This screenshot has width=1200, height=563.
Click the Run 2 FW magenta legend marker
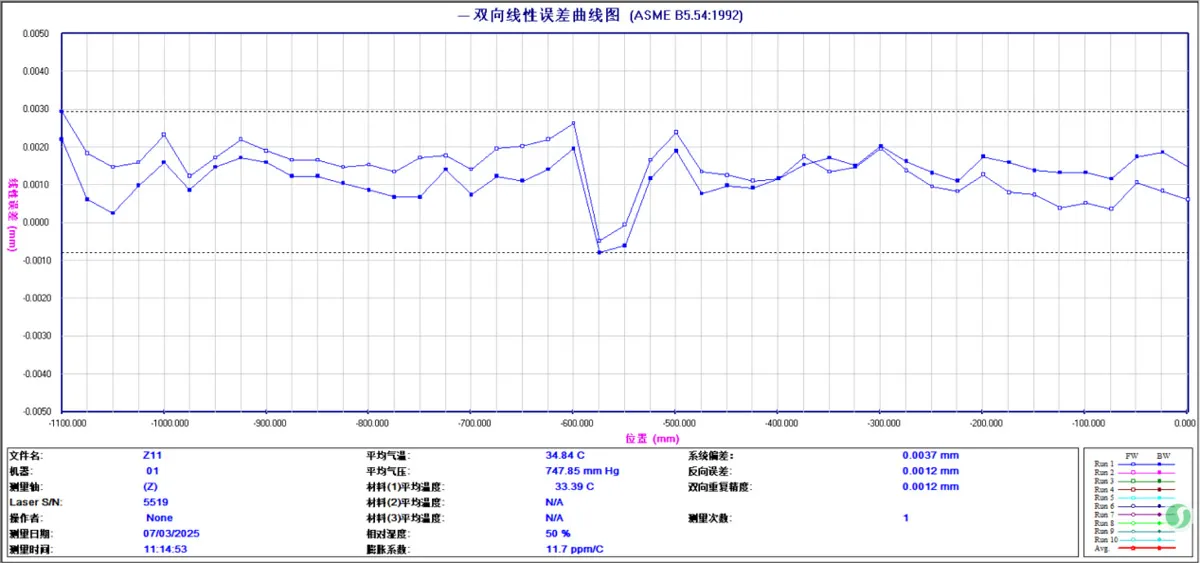point(1133,473)
